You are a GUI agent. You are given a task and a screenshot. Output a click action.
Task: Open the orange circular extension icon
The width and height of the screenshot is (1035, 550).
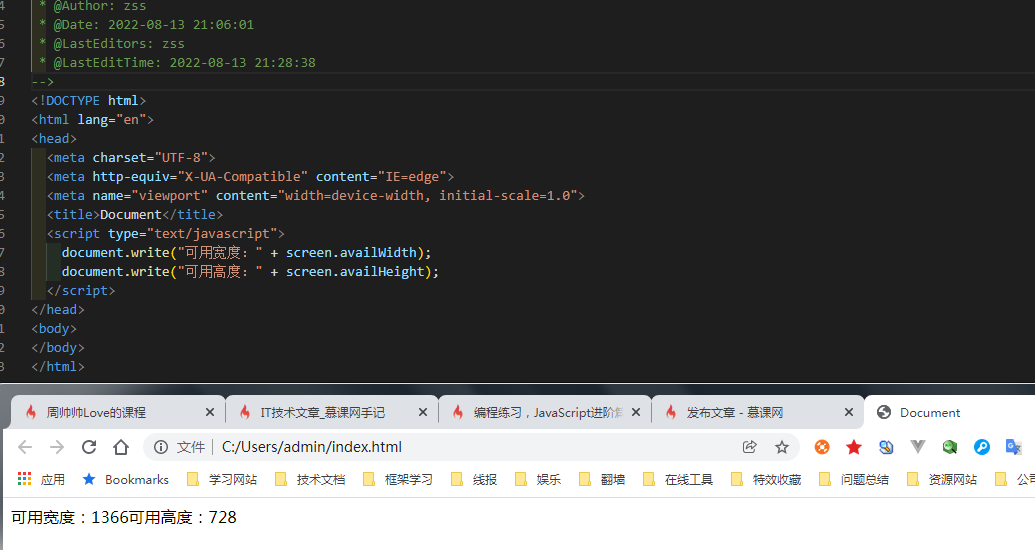coord(822,447)
